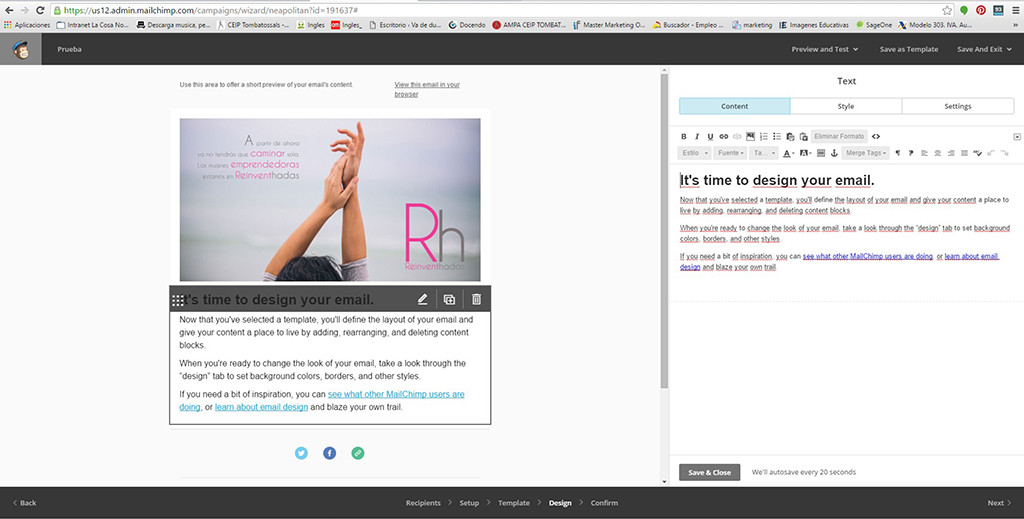Set left-to-right text direction
Screen dimensions: 1024x519
(x=898, y=153)
